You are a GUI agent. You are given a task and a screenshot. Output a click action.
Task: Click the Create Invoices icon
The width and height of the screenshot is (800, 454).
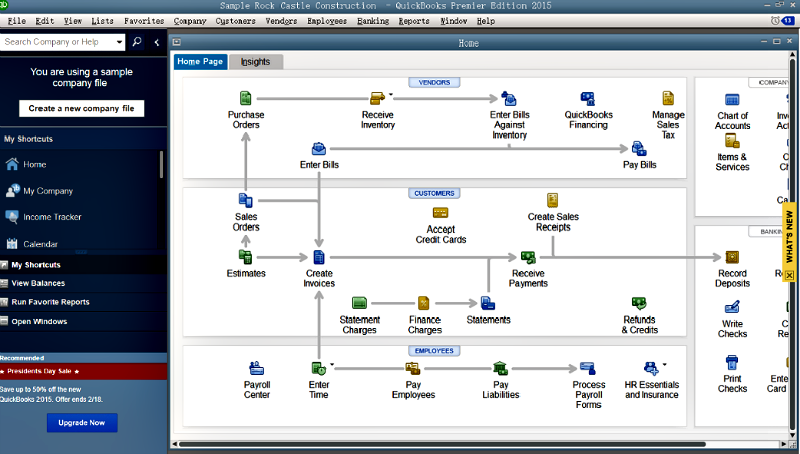coord(319,257)
